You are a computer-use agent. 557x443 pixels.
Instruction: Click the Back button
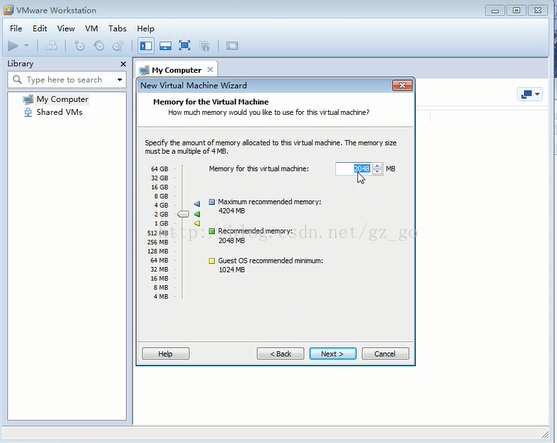pos(280,354)
